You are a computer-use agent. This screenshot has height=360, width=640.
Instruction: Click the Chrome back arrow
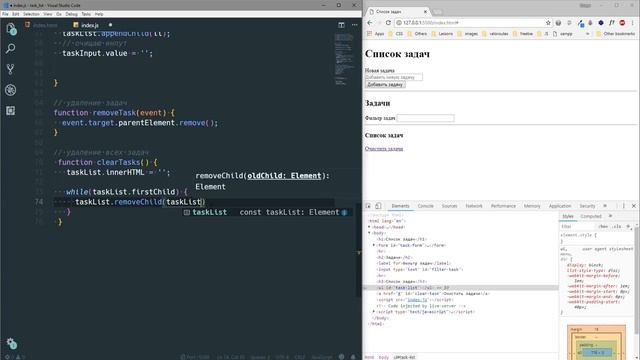click(369, 23)
